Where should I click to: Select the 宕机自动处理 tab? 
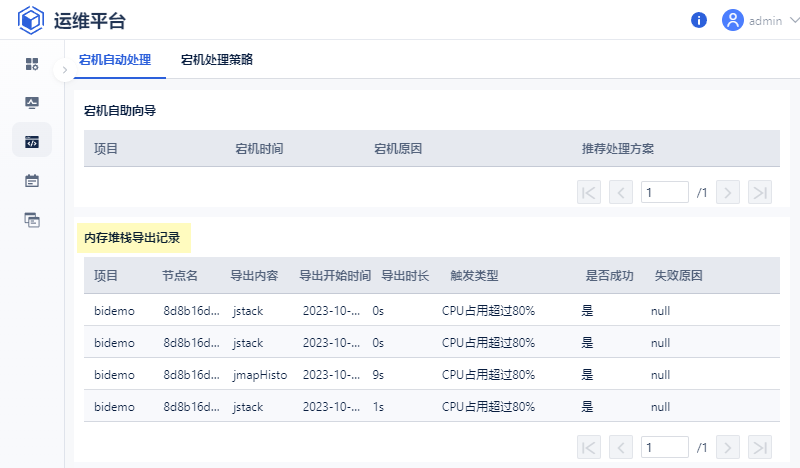pos(115,60)
